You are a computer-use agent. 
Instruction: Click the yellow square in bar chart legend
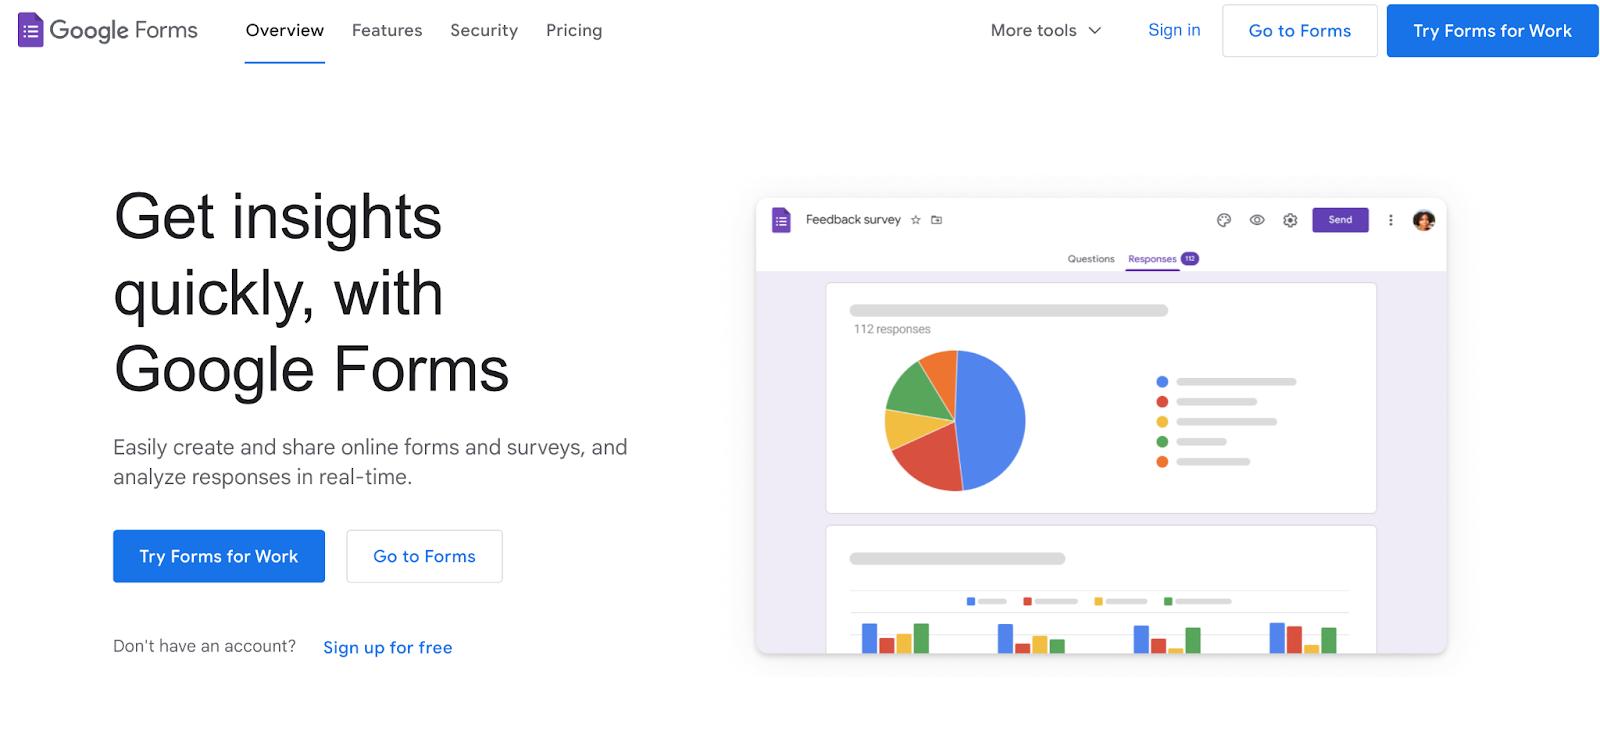(x=1098, y=602)
